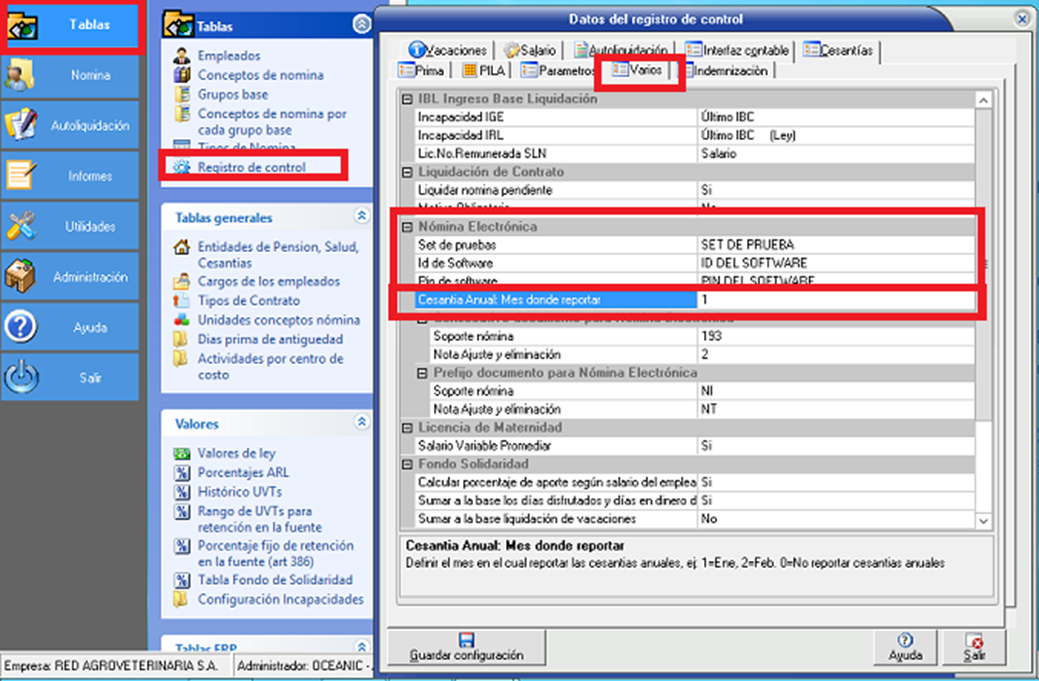The image size is (1039, 681).
Task: Collapse the IBL Ingreso Base Liquidación group
Action: (x=407, y=99)
